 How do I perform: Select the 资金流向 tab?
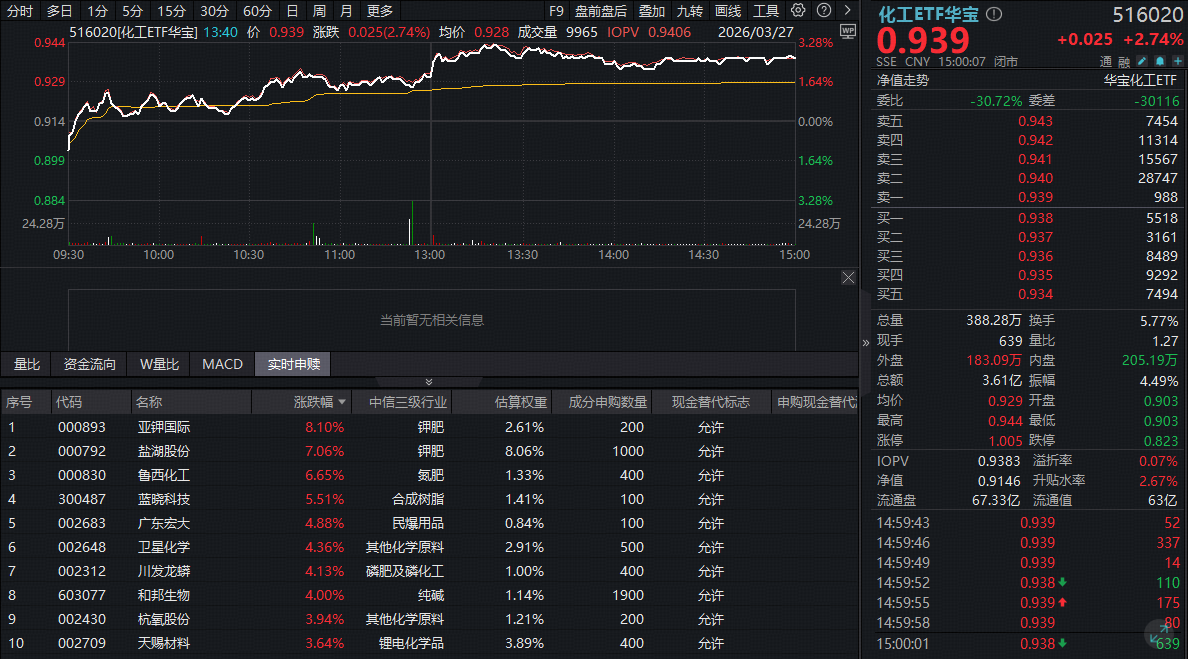(x=90, y=364)
